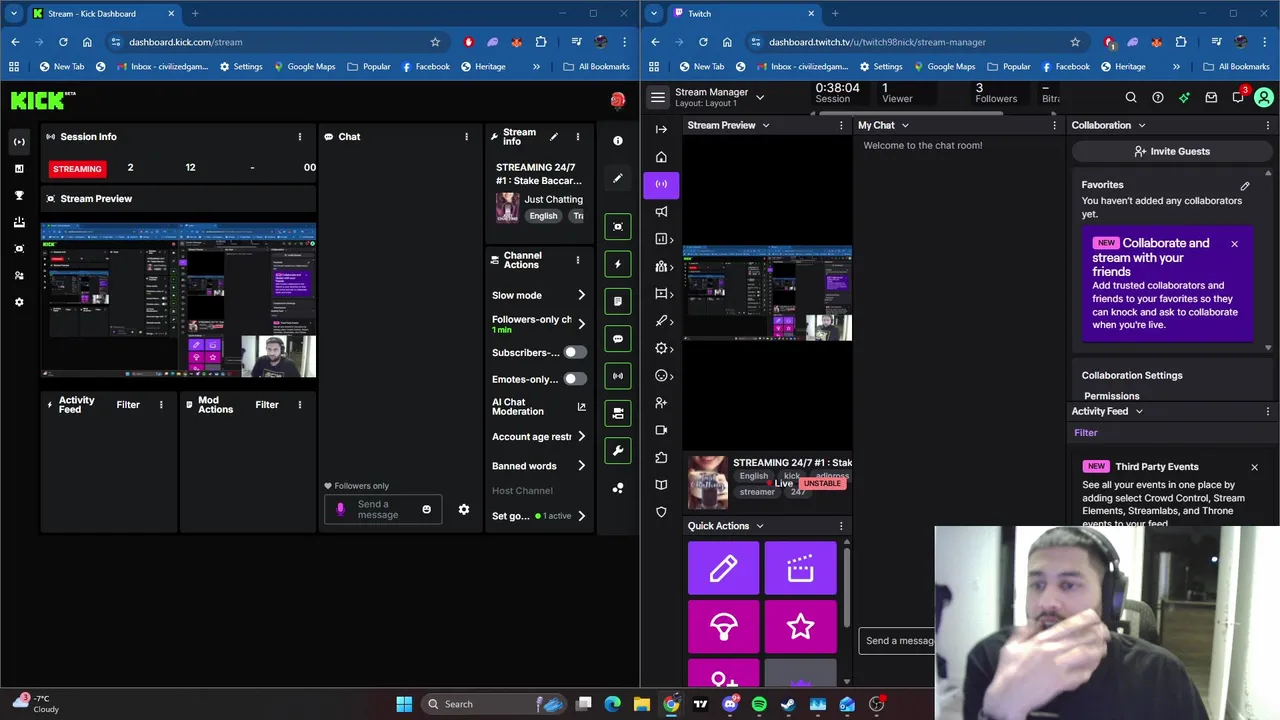Click Kick address bar dashboard.kick.com/stream
This screenshot has height=720, width=1280.
click(270, 42)
